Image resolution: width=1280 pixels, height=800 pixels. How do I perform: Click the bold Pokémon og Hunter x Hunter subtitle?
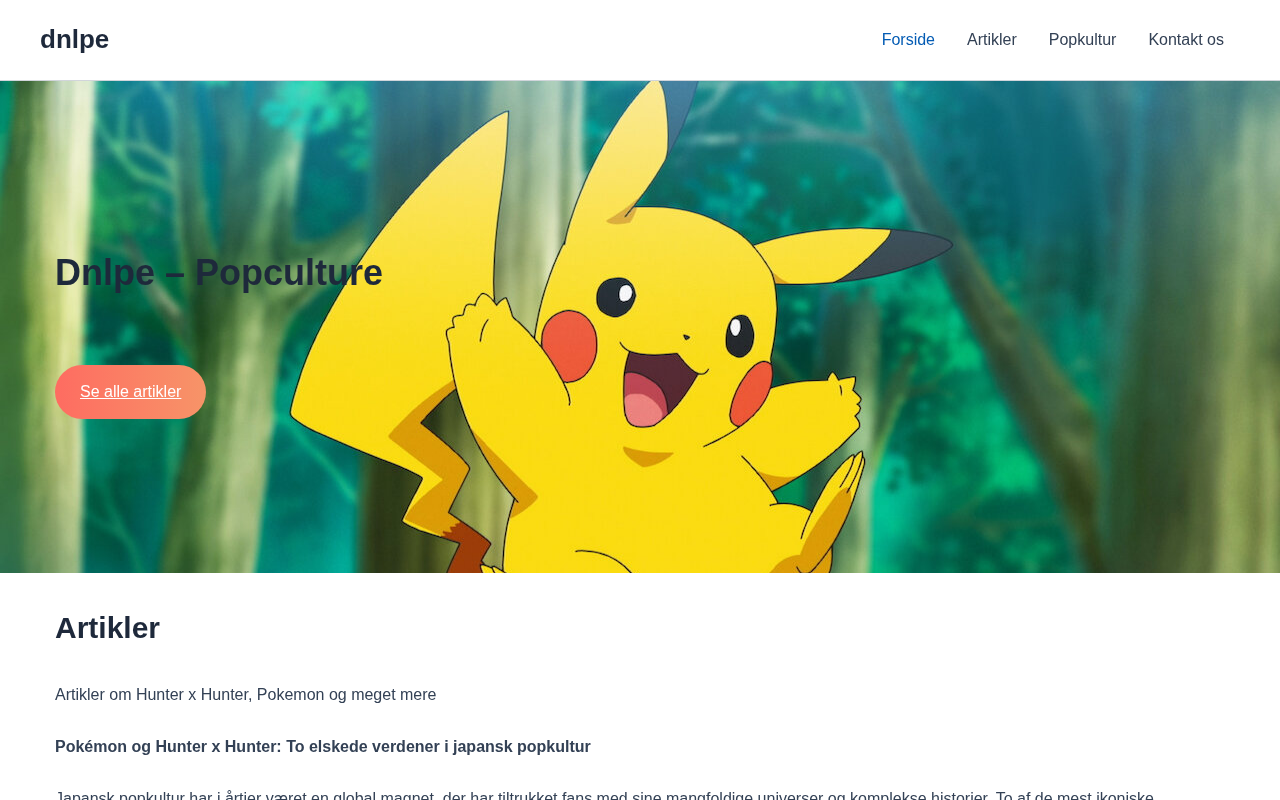click(323, 747)
